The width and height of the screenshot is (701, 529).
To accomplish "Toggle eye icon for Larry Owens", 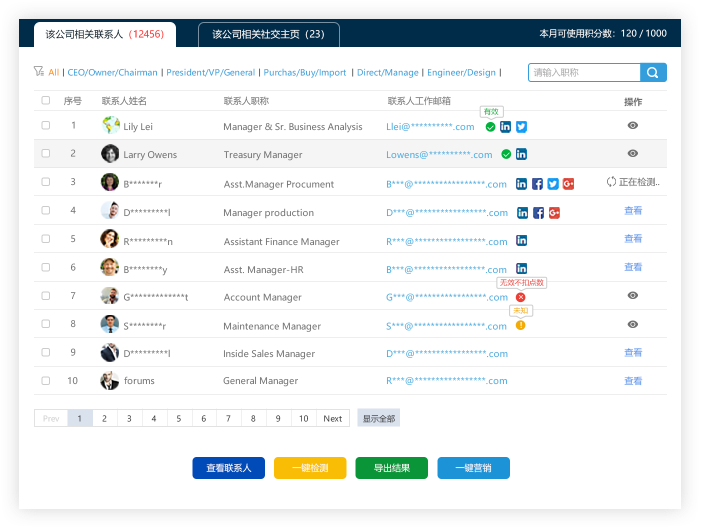I will [x=632, y=154].
